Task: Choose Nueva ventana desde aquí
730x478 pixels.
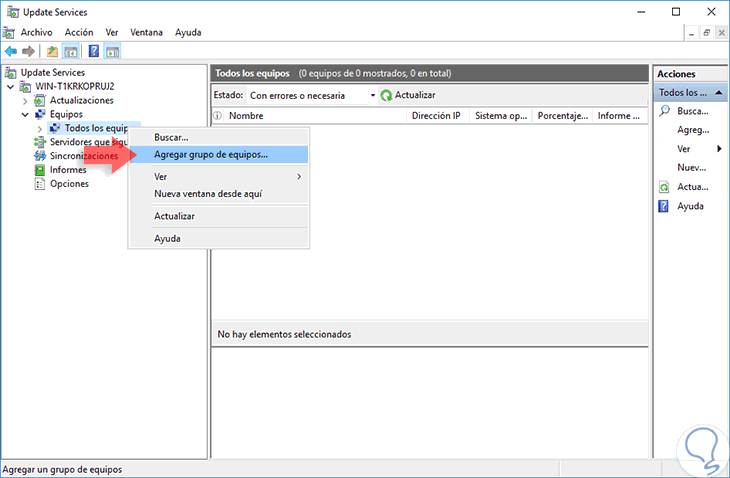Action: pyautogui.click(x=218, y=194)
